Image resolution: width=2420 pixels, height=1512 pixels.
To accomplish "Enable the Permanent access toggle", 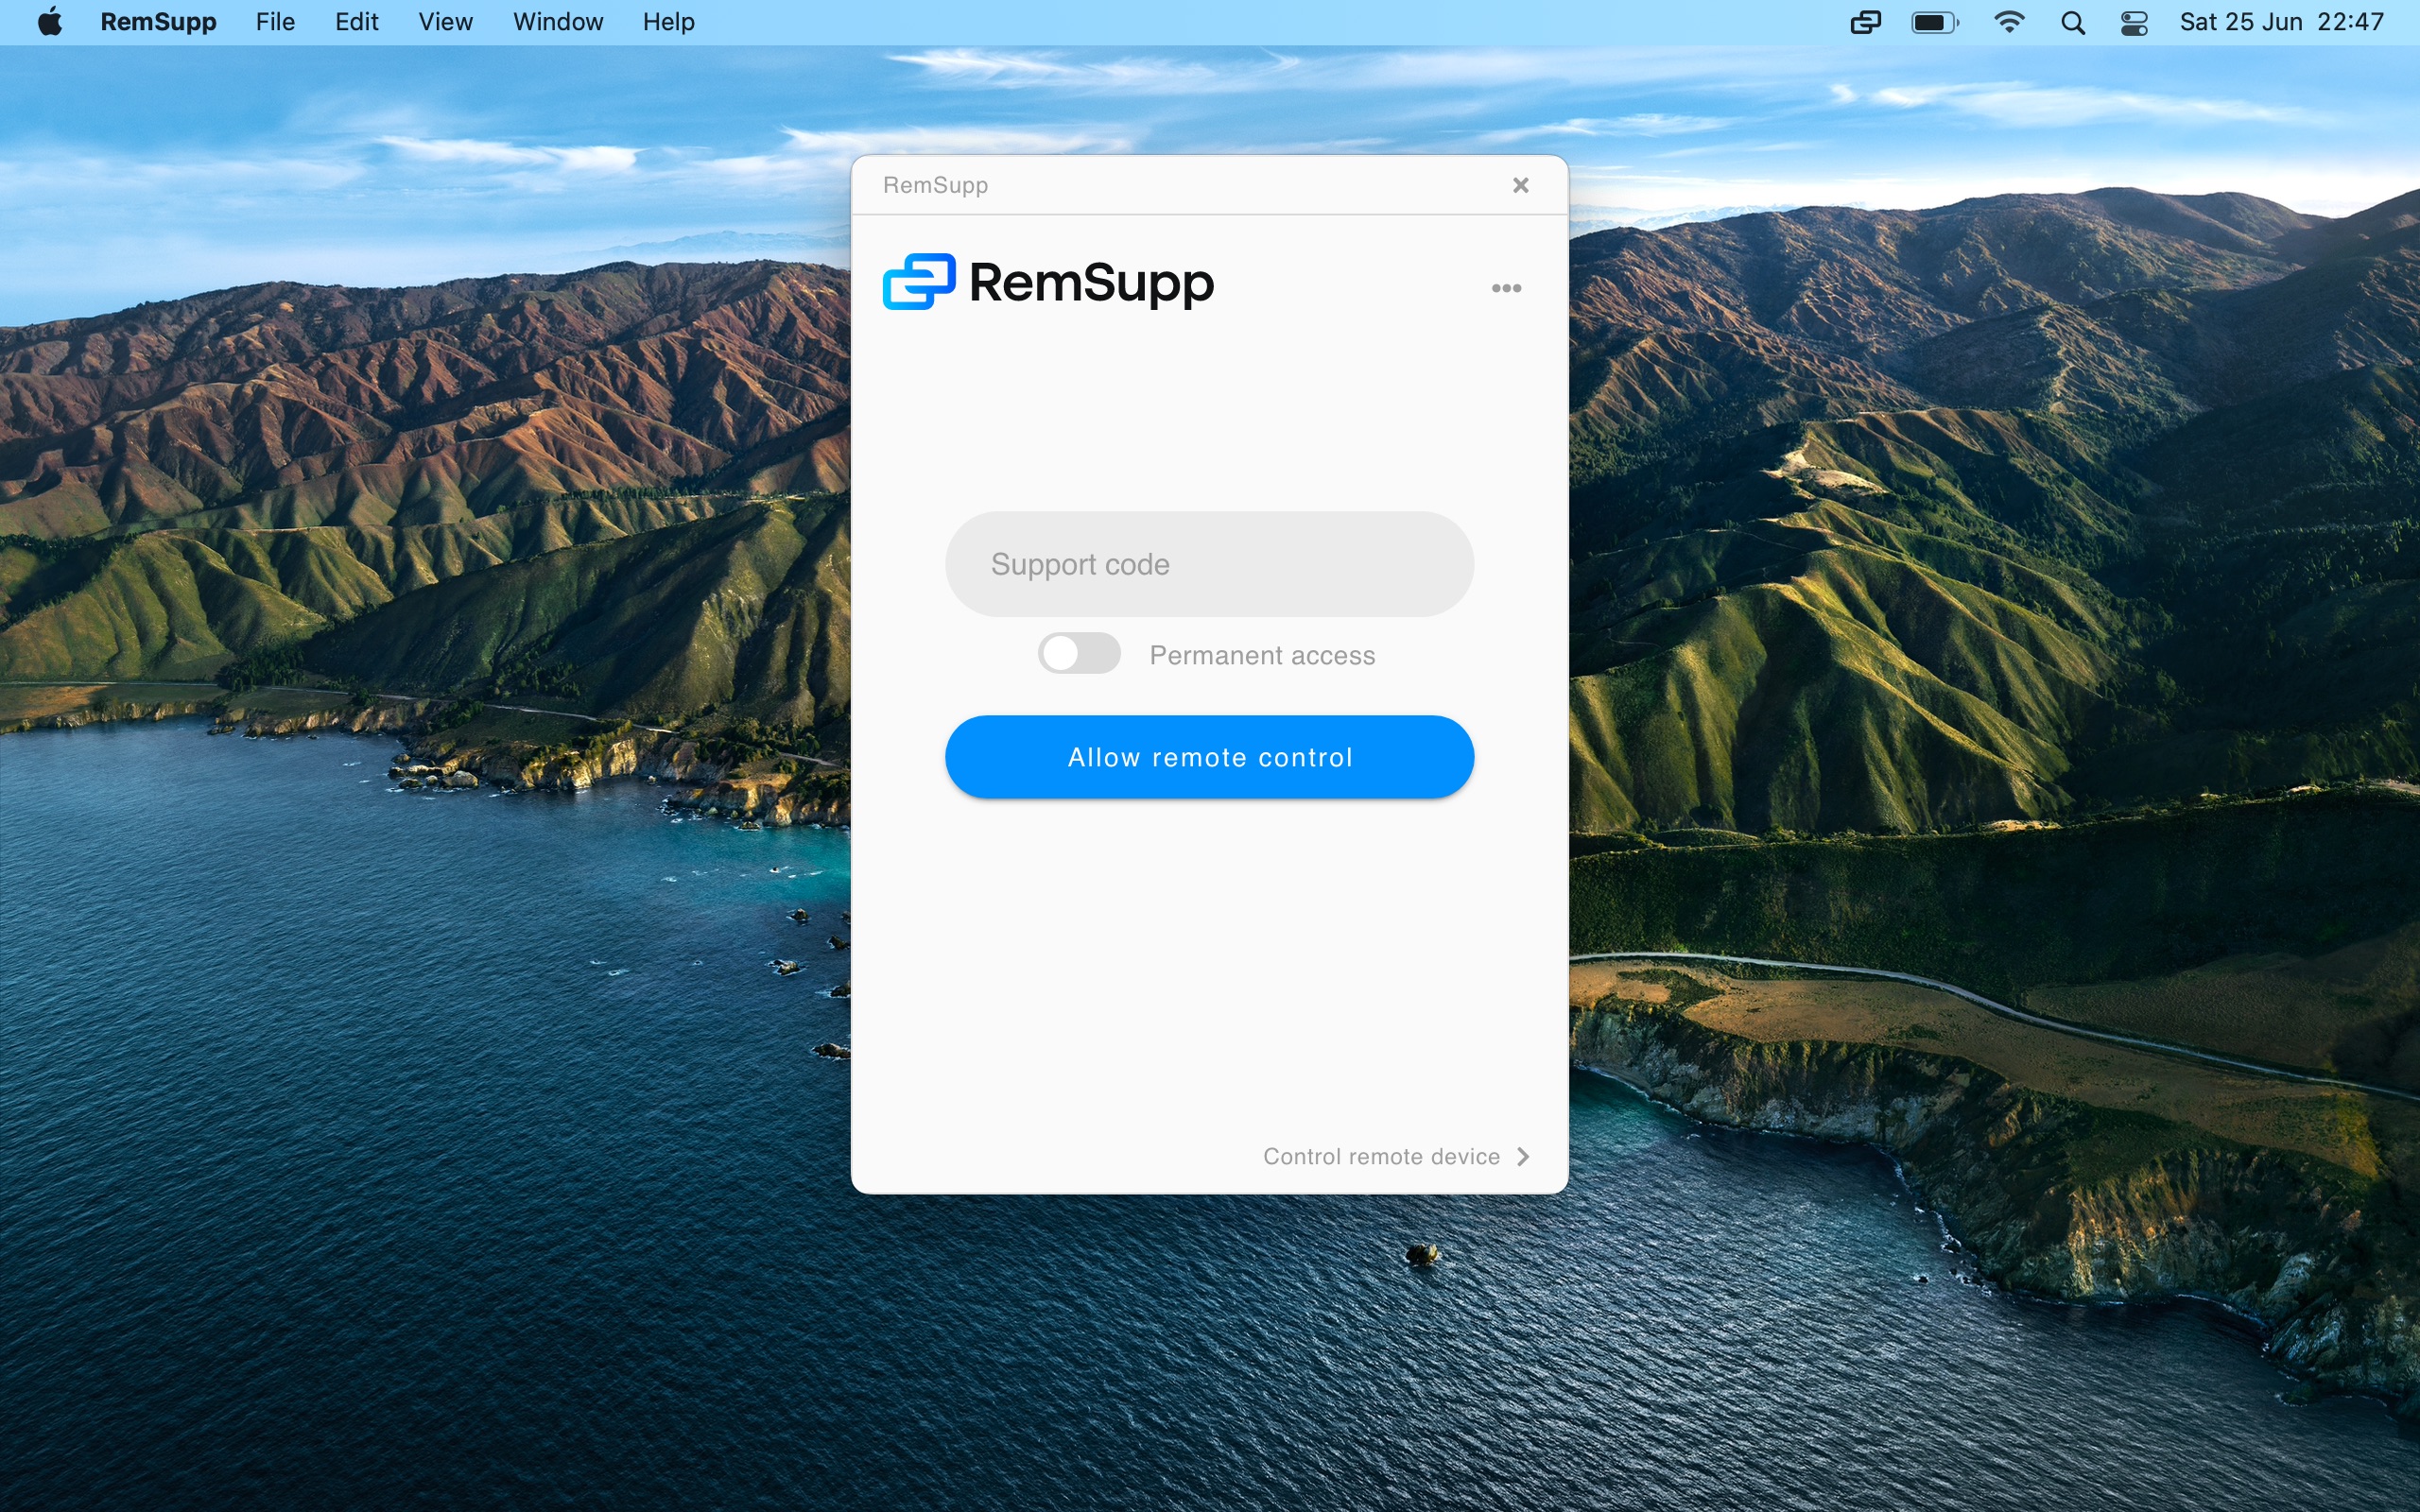I will (1078, 654).
